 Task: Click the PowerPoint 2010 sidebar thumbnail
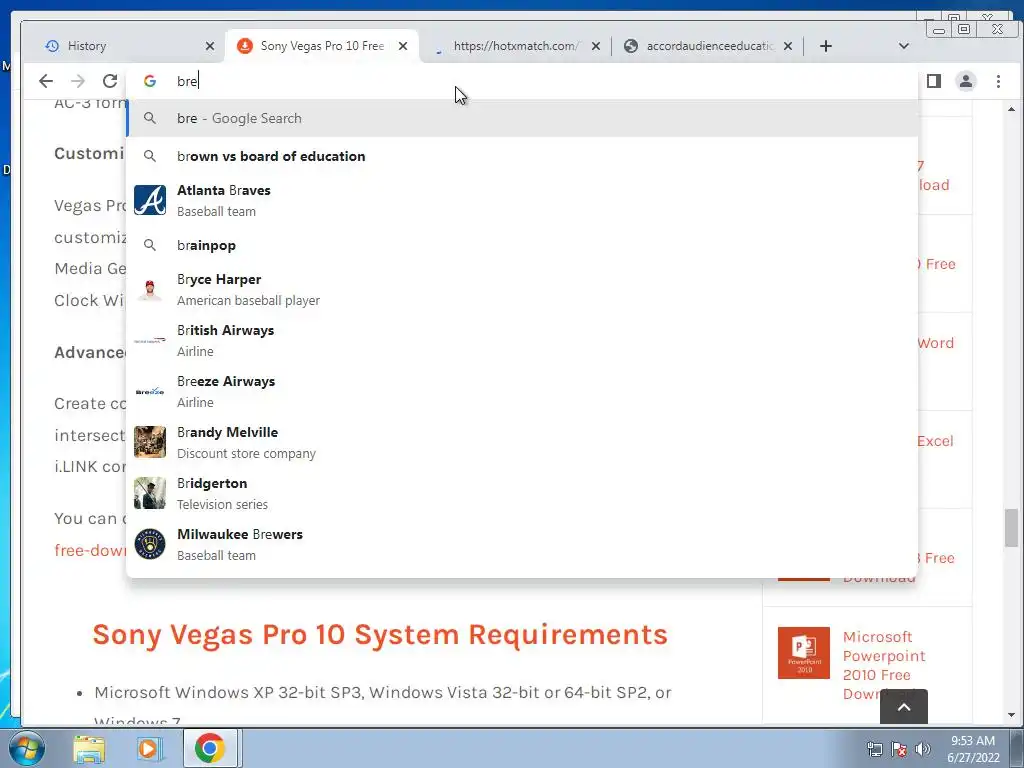804,653
